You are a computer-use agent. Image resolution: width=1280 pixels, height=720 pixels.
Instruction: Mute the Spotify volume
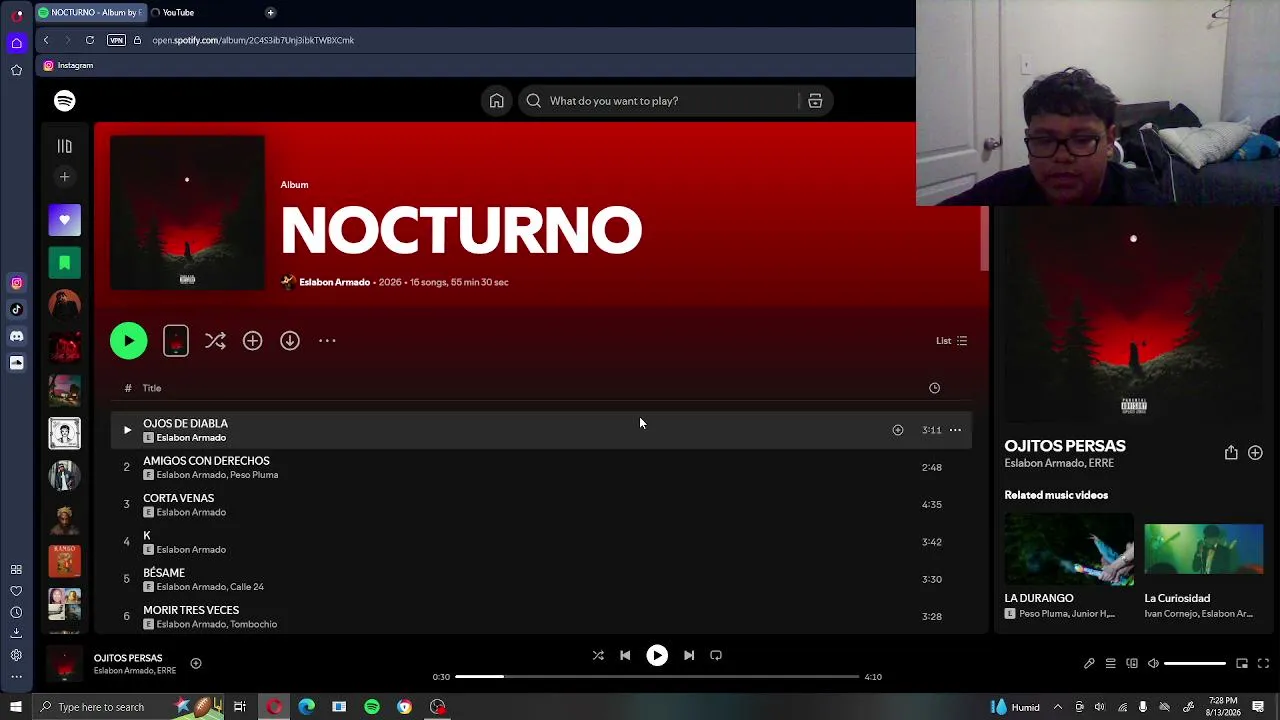coord(1153,663)
